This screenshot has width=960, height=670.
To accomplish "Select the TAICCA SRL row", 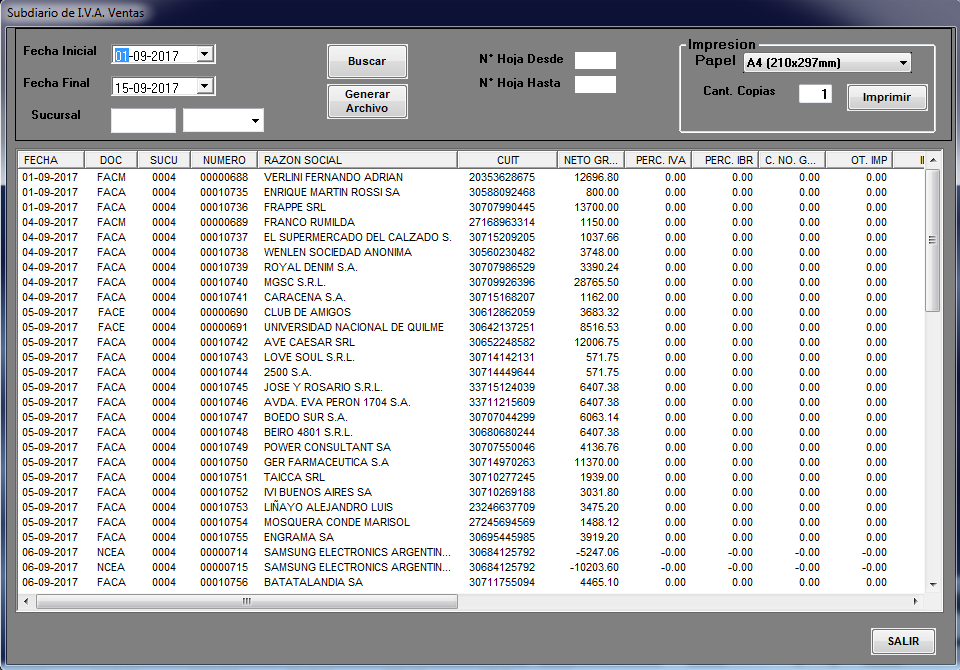I will 471,477.
